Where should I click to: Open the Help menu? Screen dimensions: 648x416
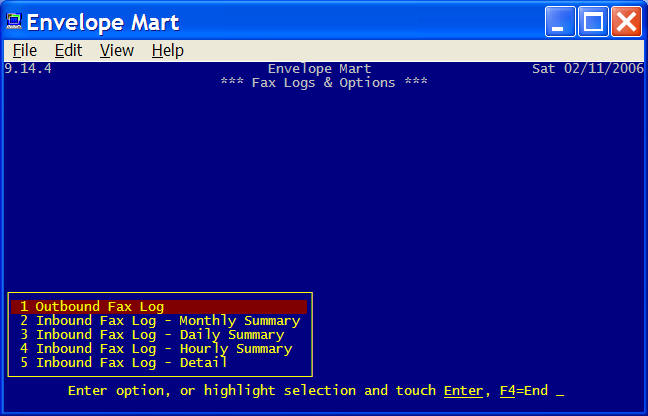[x=167, y=50]
